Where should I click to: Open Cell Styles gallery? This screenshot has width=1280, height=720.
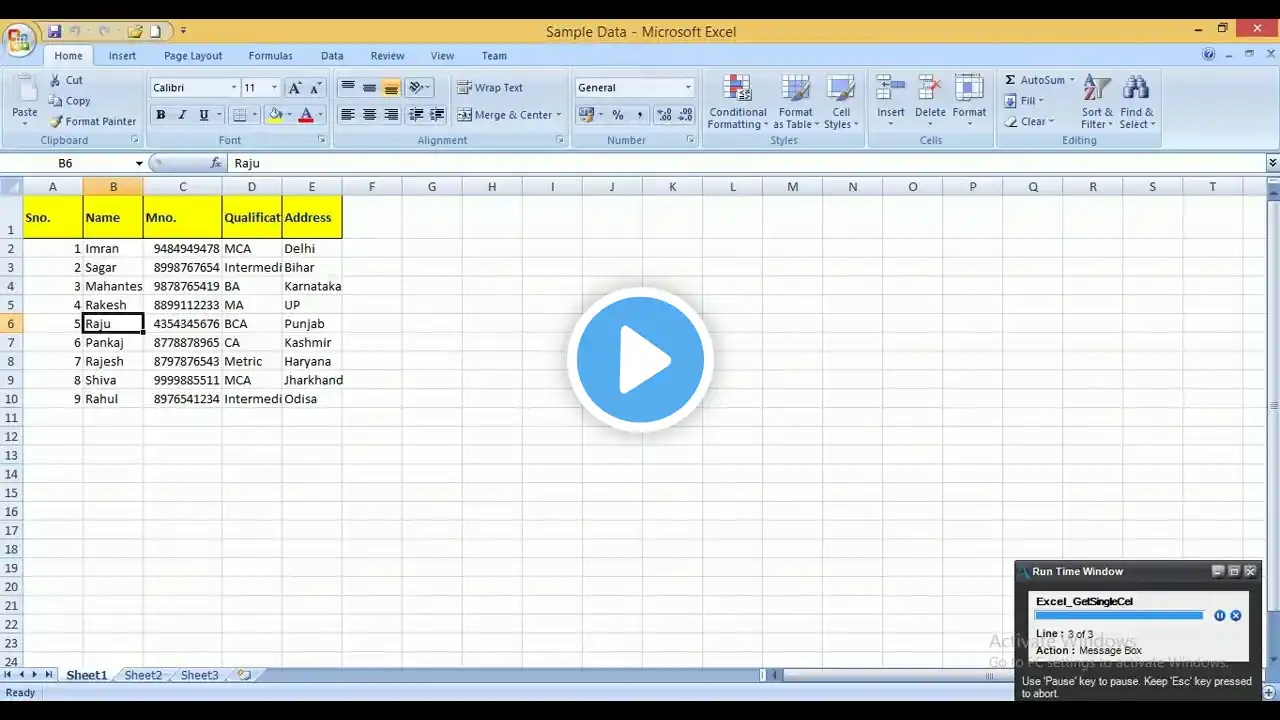pos(841,102)
